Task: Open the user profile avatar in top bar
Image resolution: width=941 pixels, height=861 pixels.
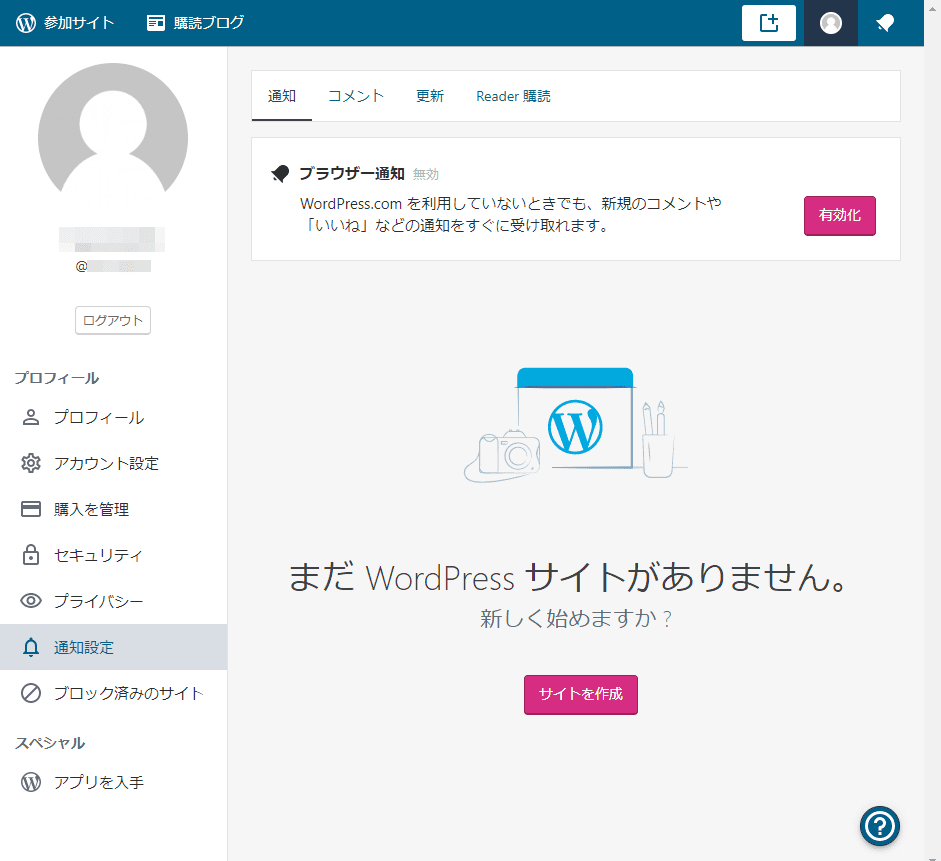Action: [831, 23]
